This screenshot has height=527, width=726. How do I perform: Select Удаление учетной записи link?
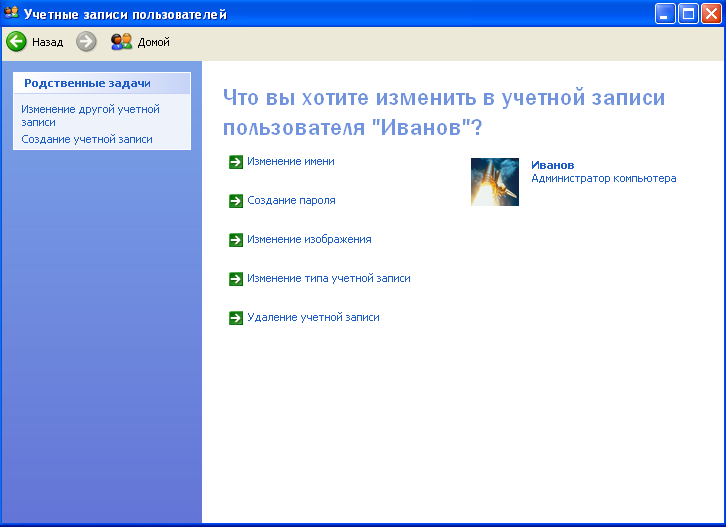pos(313,317)
